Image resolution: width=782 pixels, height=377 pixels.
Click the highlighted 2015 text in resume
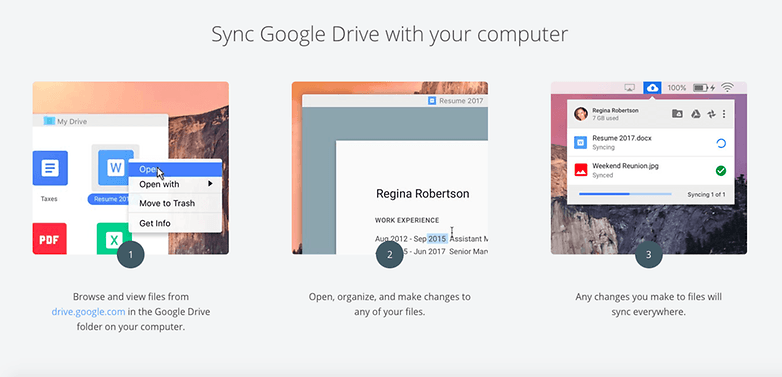[x=437, y=238]
